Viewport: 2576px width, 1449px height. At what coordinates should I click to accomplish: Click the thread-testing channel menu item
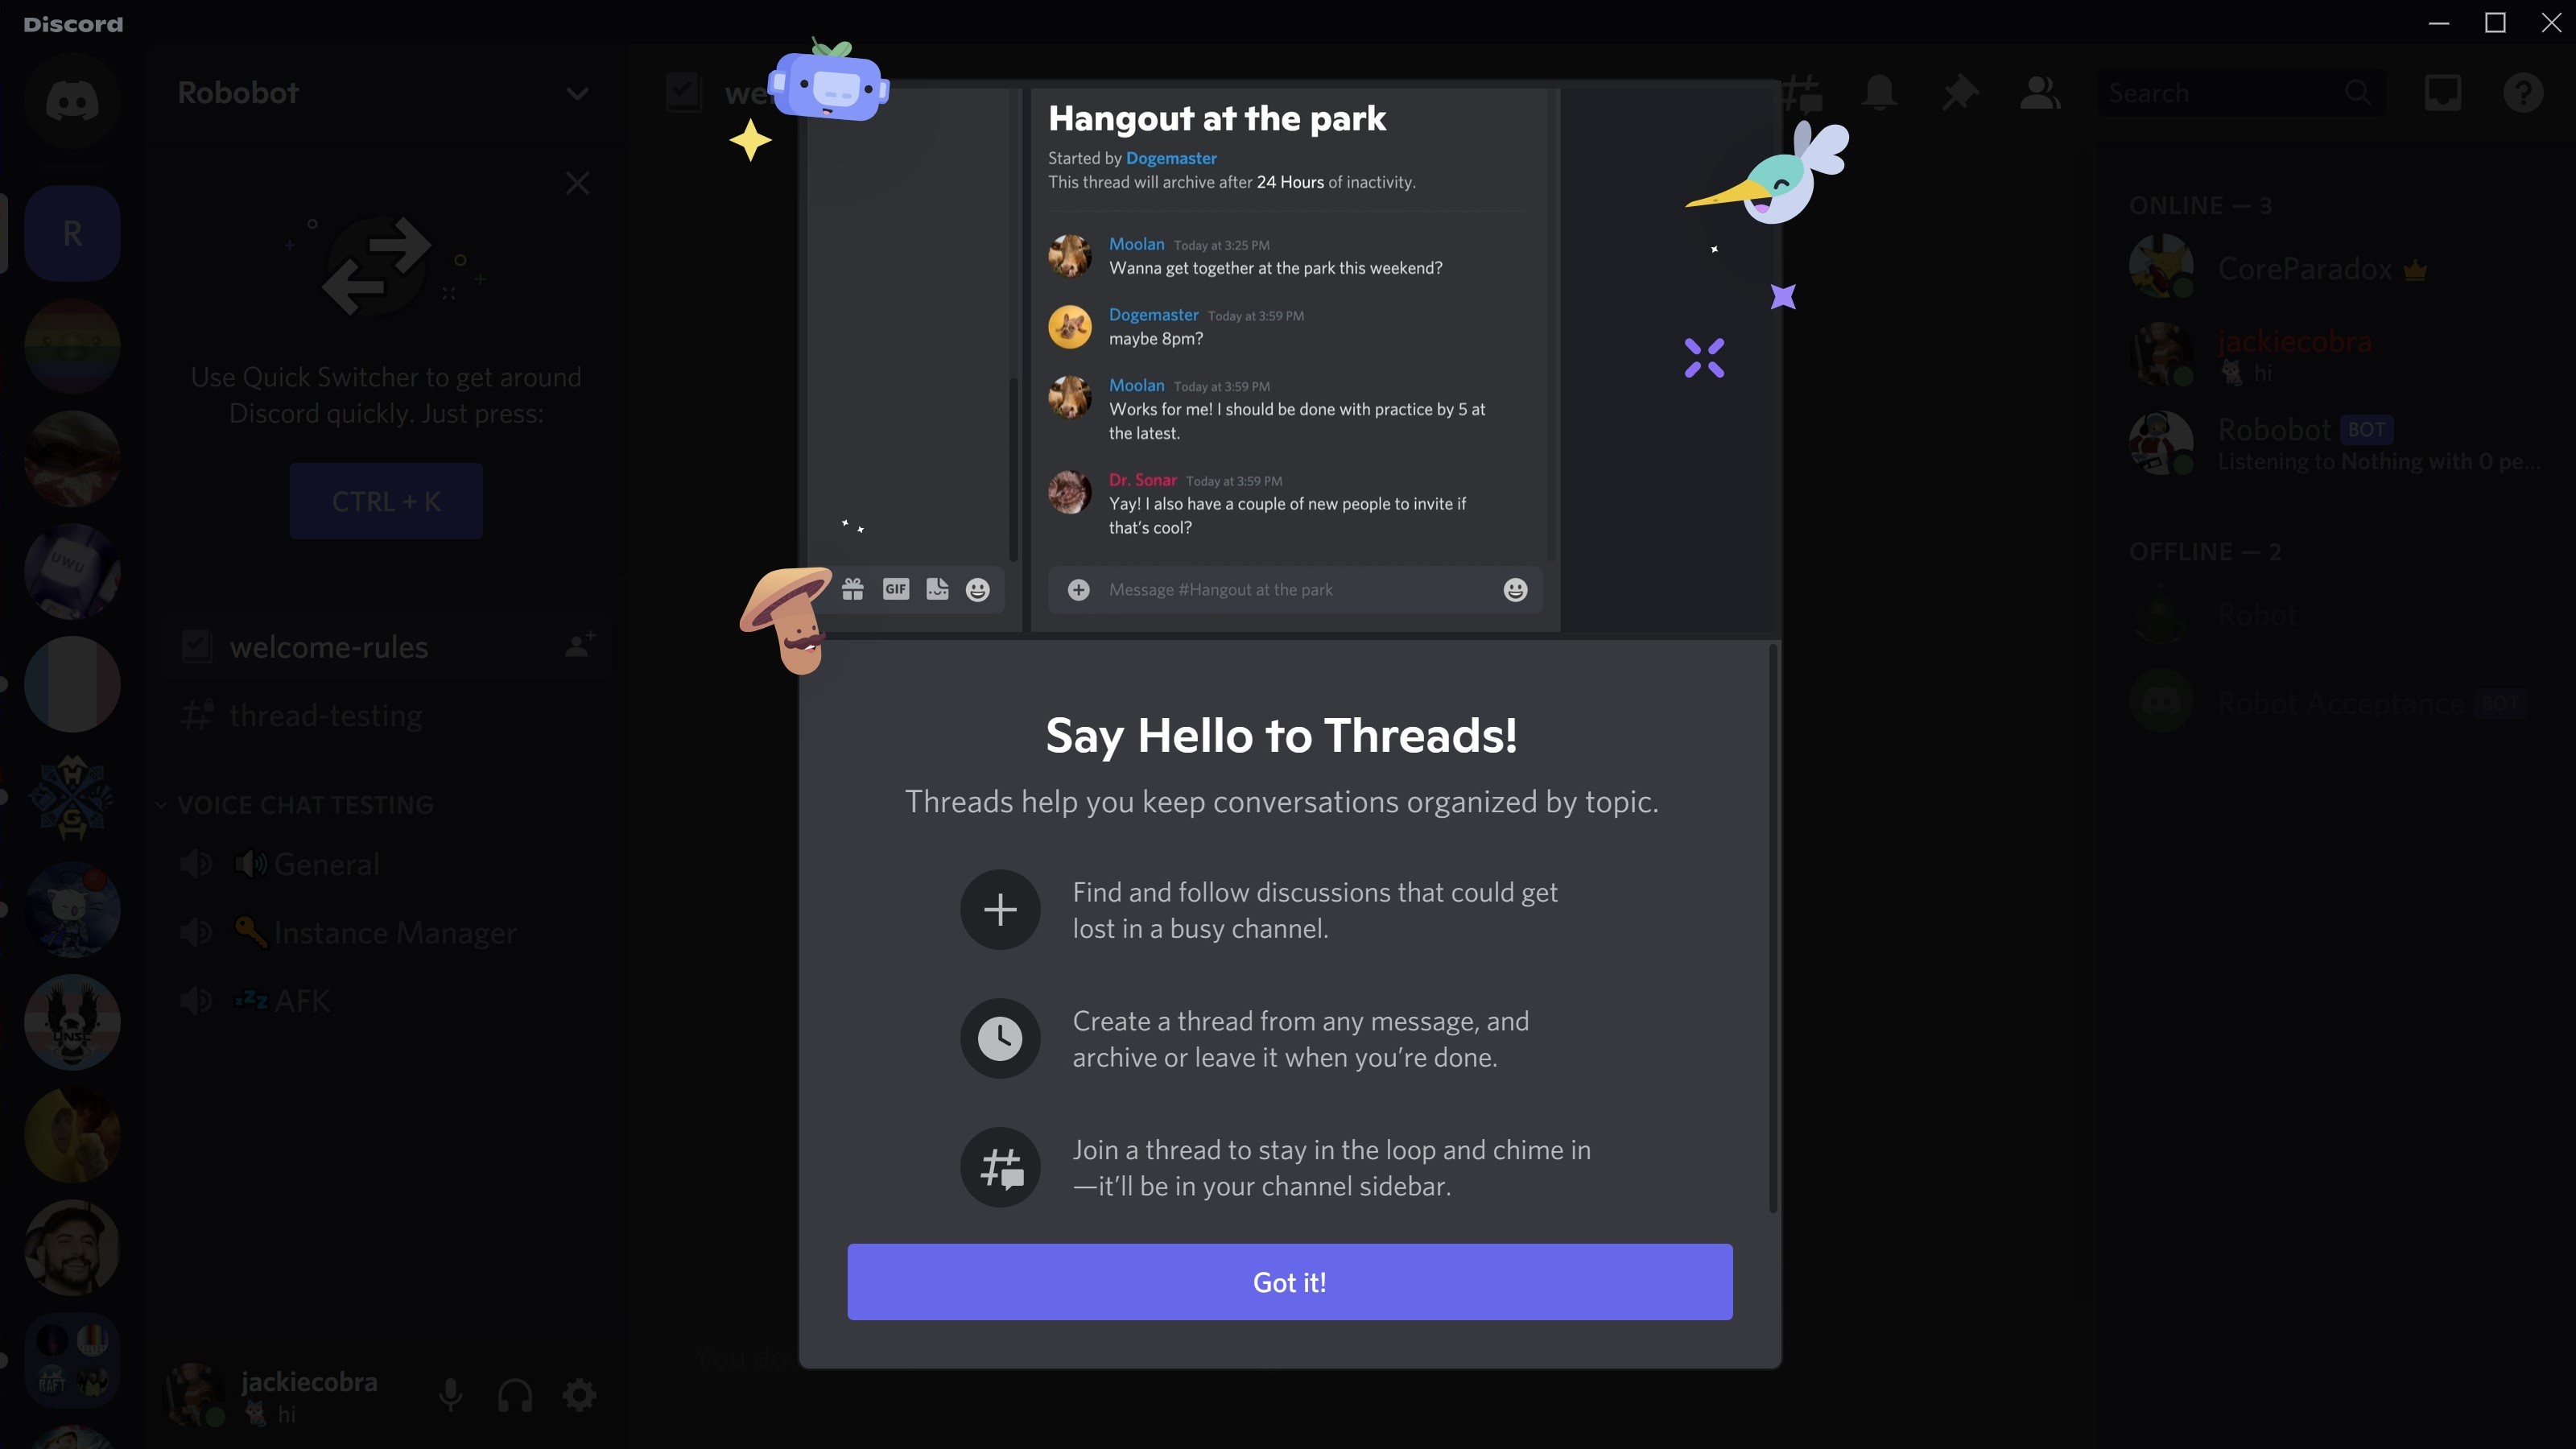tap(325, 715)
